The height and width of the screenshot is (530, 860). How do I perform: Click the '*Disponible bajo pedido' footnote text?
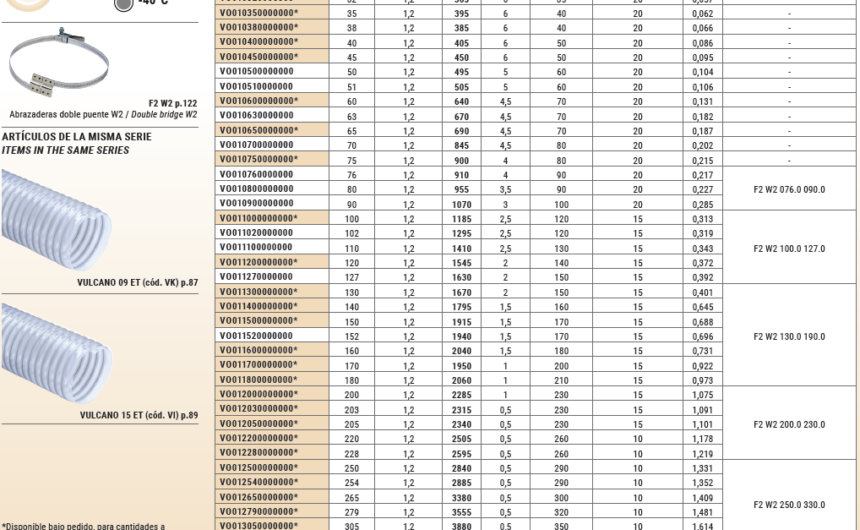83,525
